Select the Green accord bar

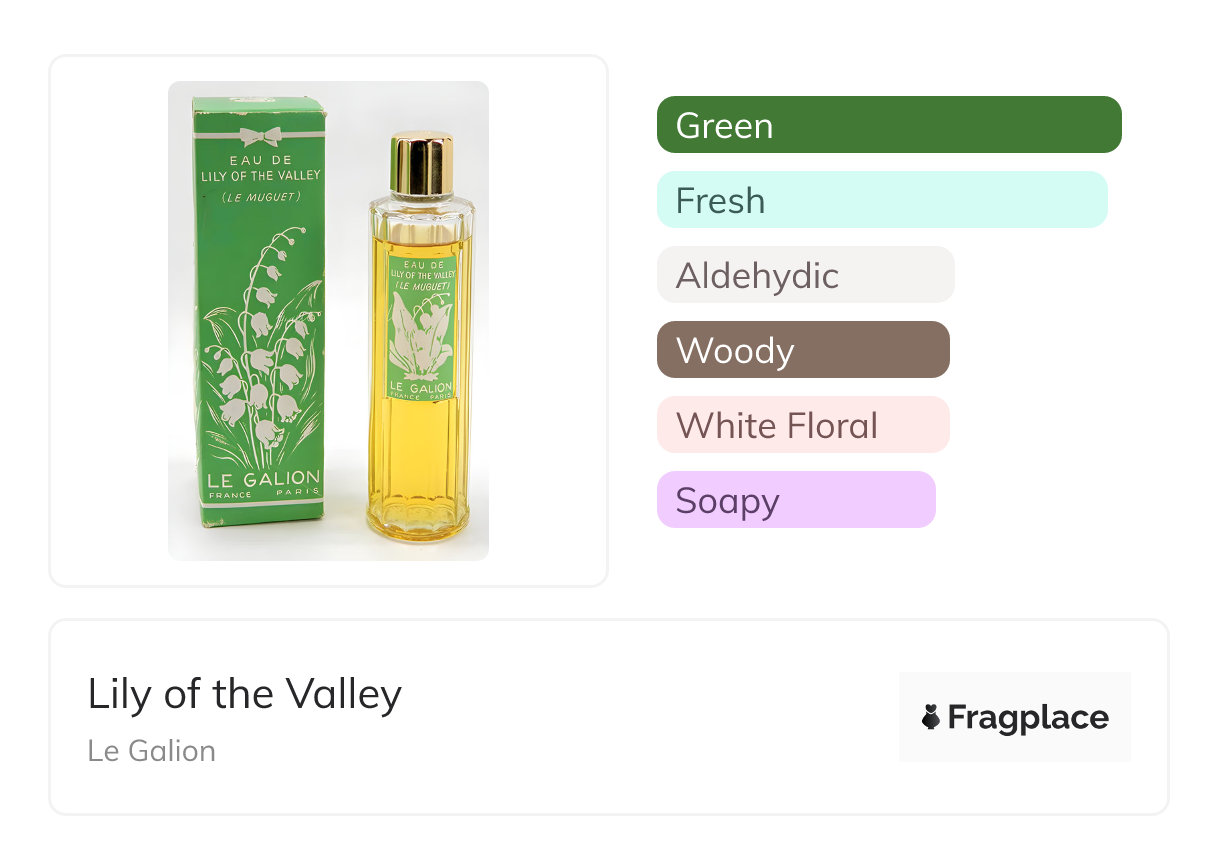(x=888, y=125)
